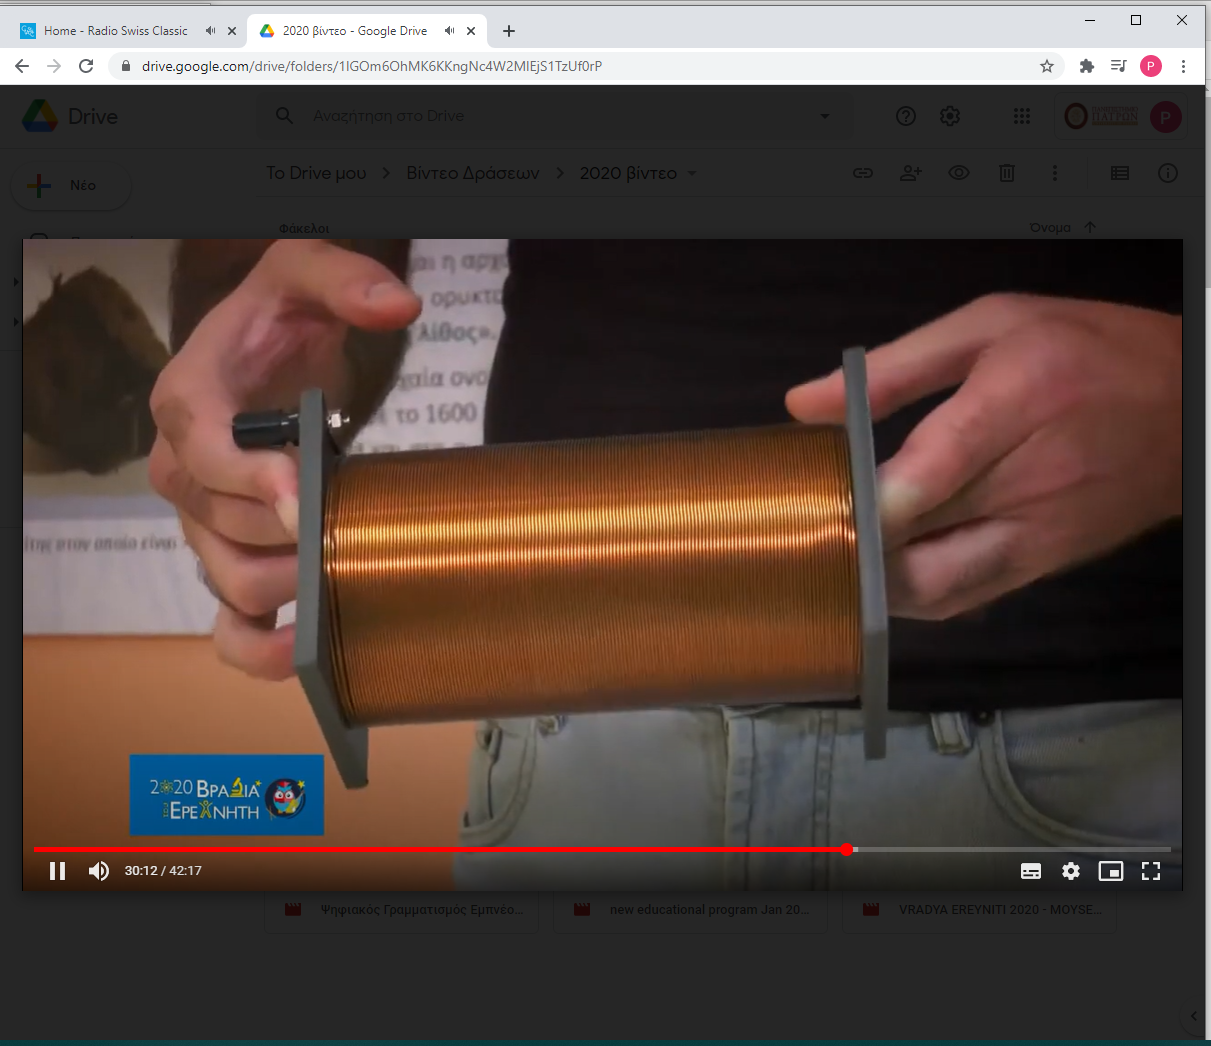Expand side panel chevron at bottom right
The width and height of the screenshot is (1211, 1046).
1193,1016
